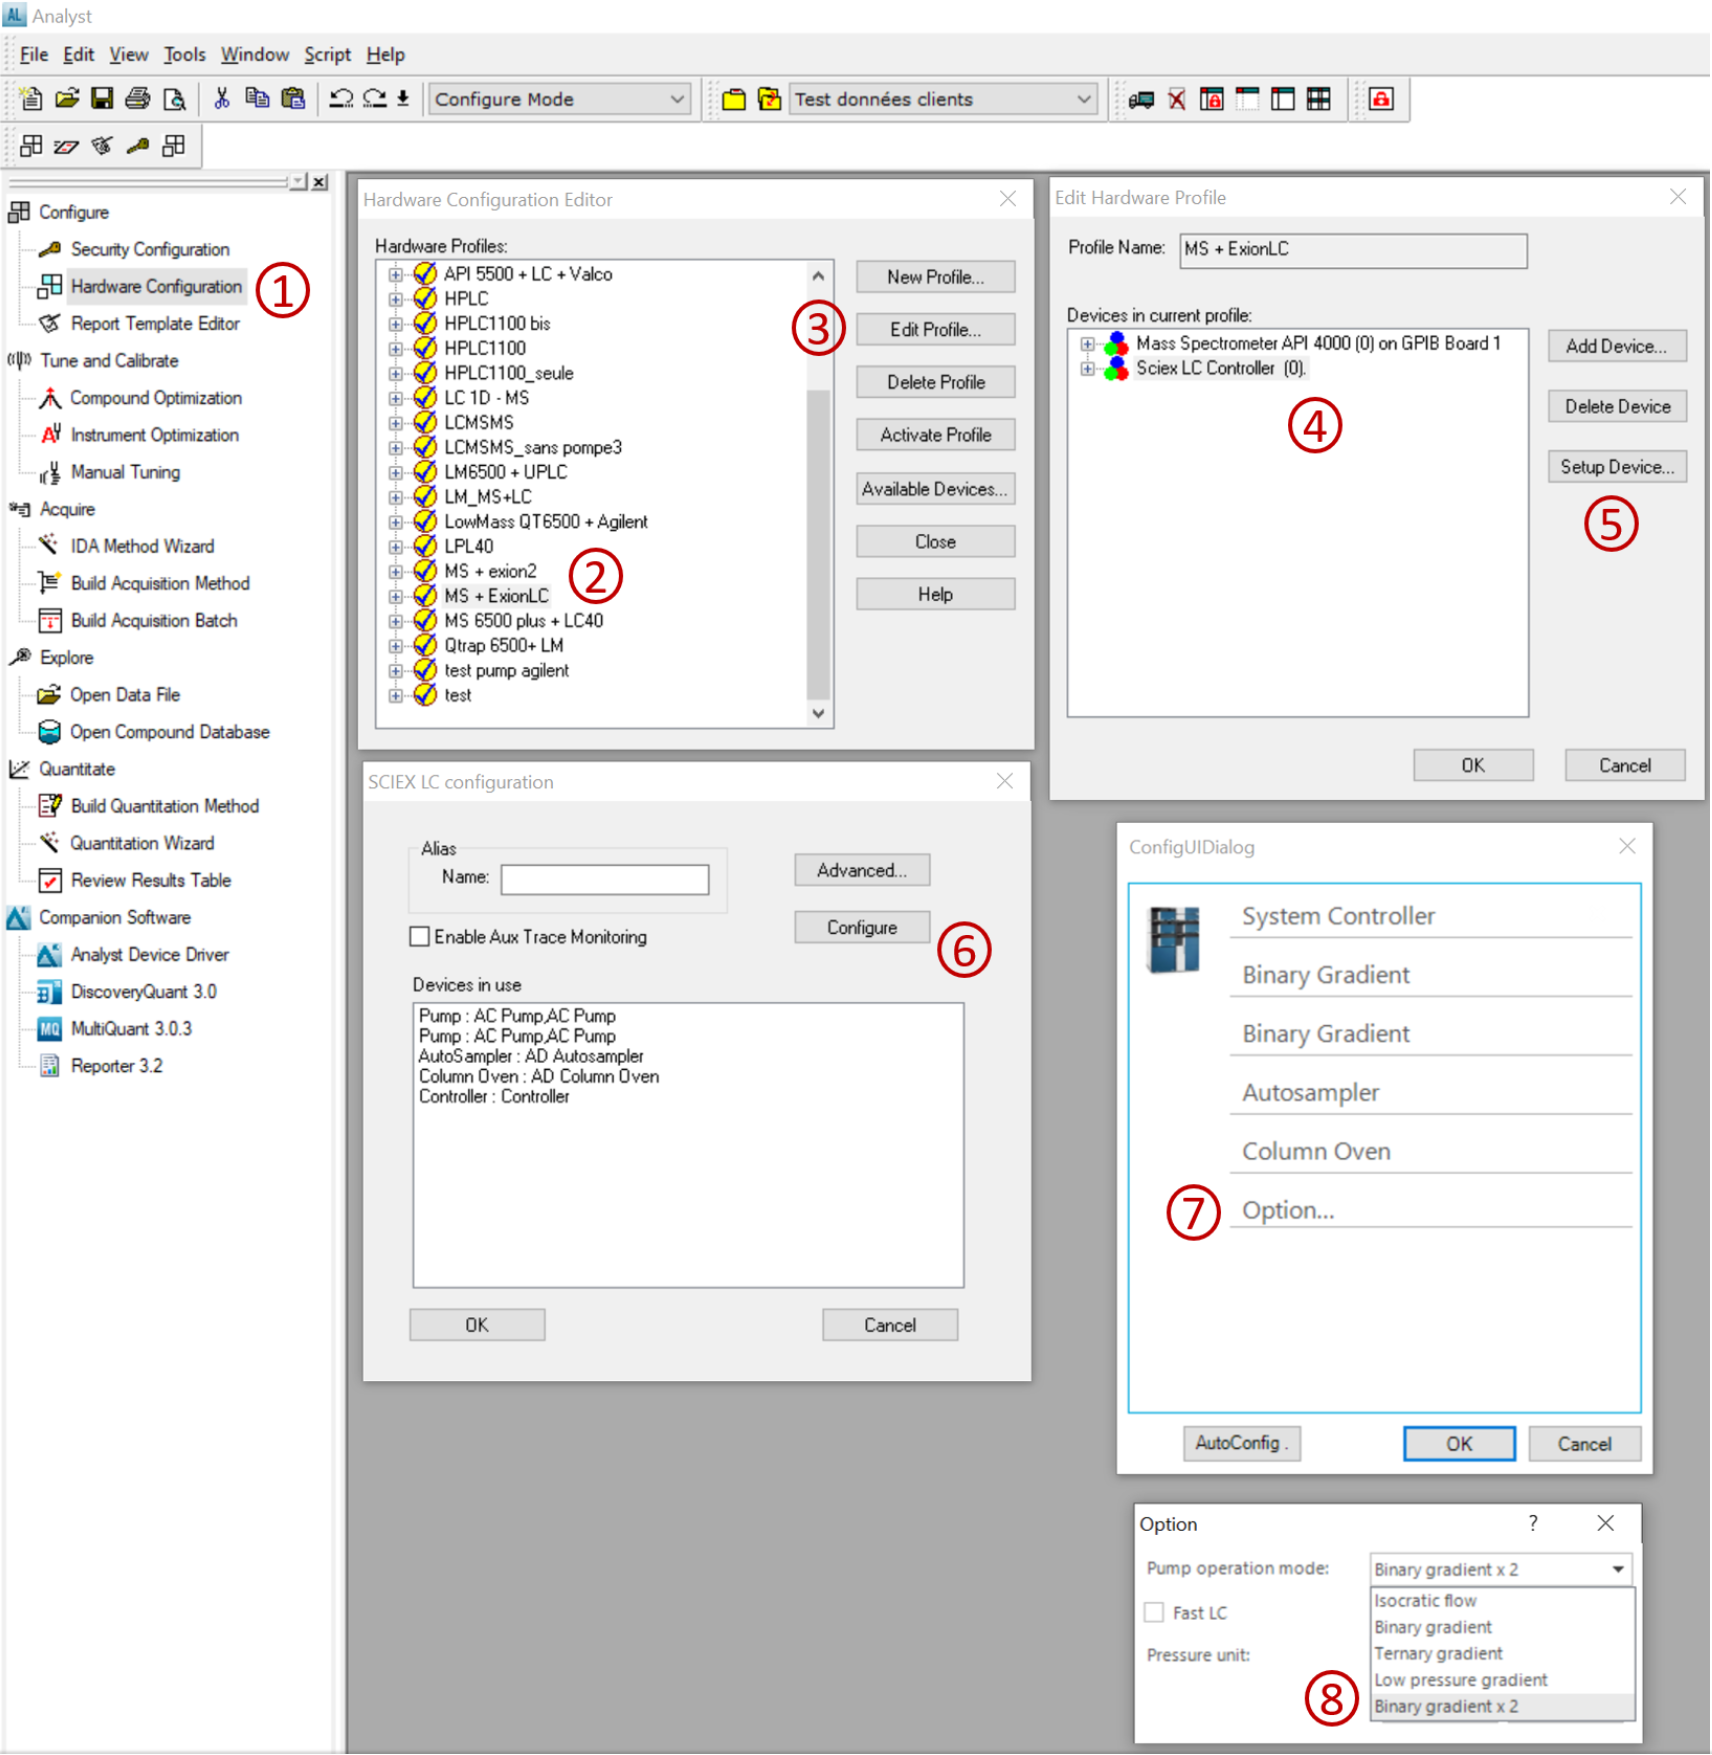Open the Edit menu
This screenshot has width=1712, height=1755.
[x=78, y=54]
